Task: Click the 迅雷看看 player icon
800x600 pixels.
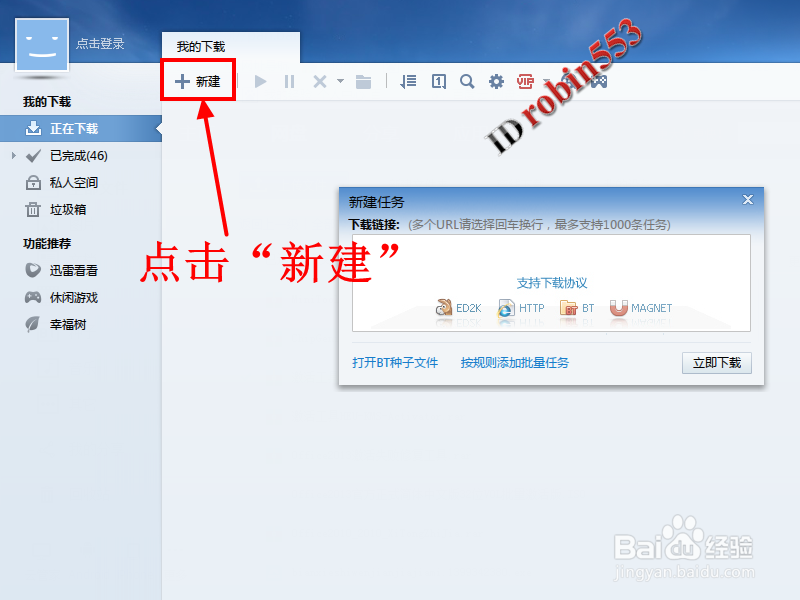Action: pos(33,270)
